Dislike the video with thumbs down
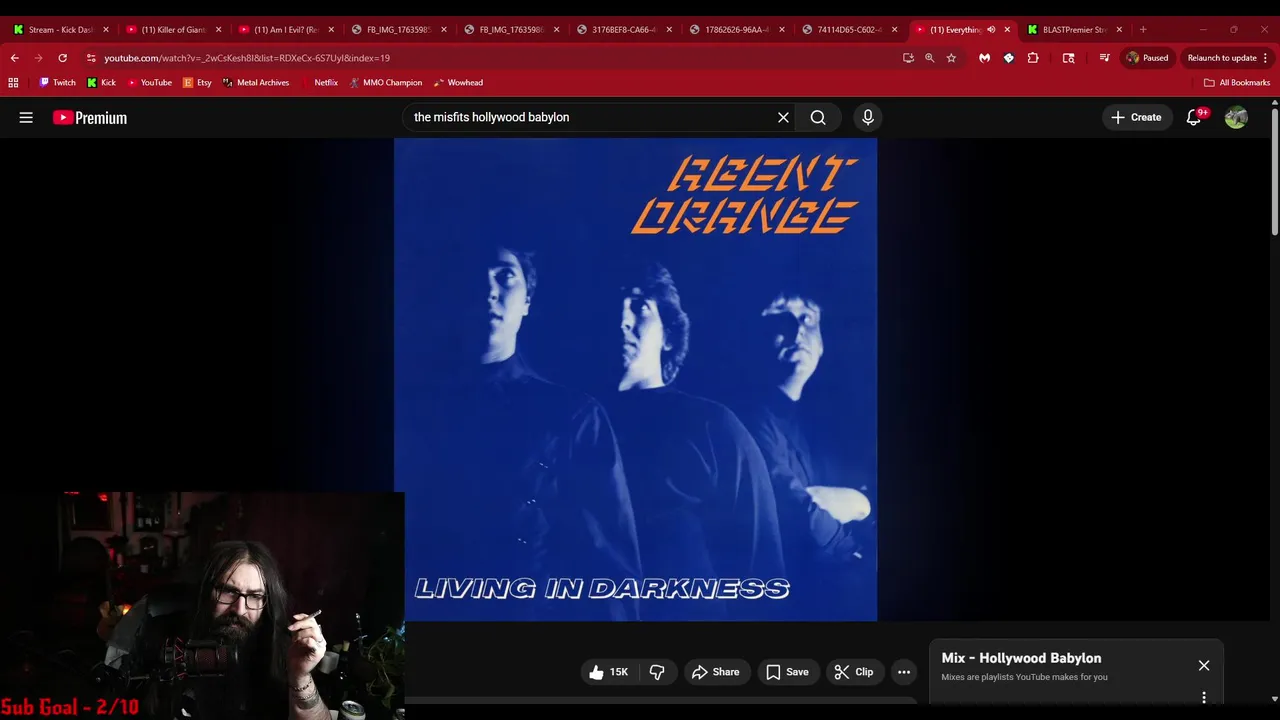This screenshot has height=720, width=1280. tap(657, 672)
